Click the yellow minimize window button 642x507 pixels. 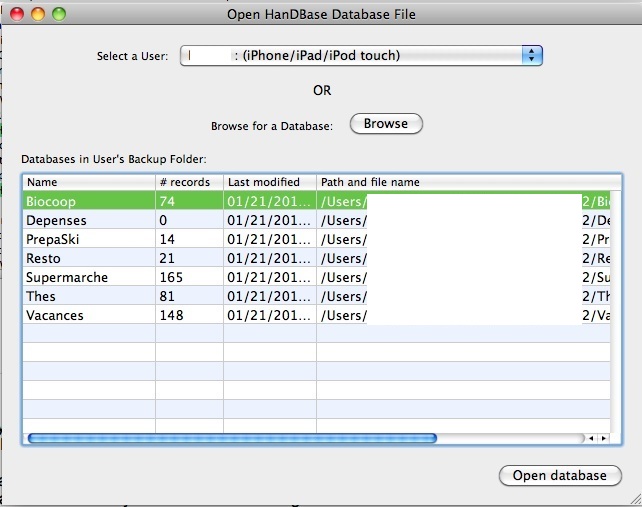(x=38, y=15)
